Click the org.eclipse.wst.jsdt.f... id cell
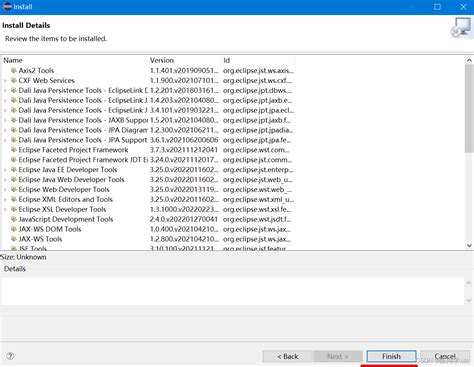 [x=257, y=219]
